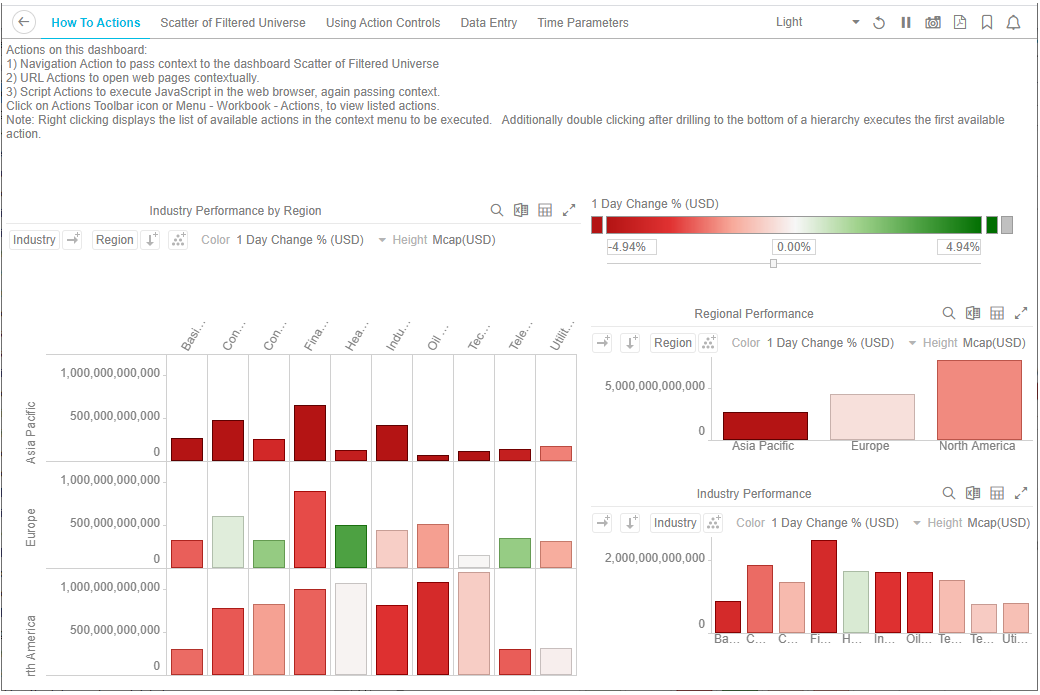1040x695 pixels.
Task: Take a dashboard snapshot with camera icon
Action: coord(932,23)
